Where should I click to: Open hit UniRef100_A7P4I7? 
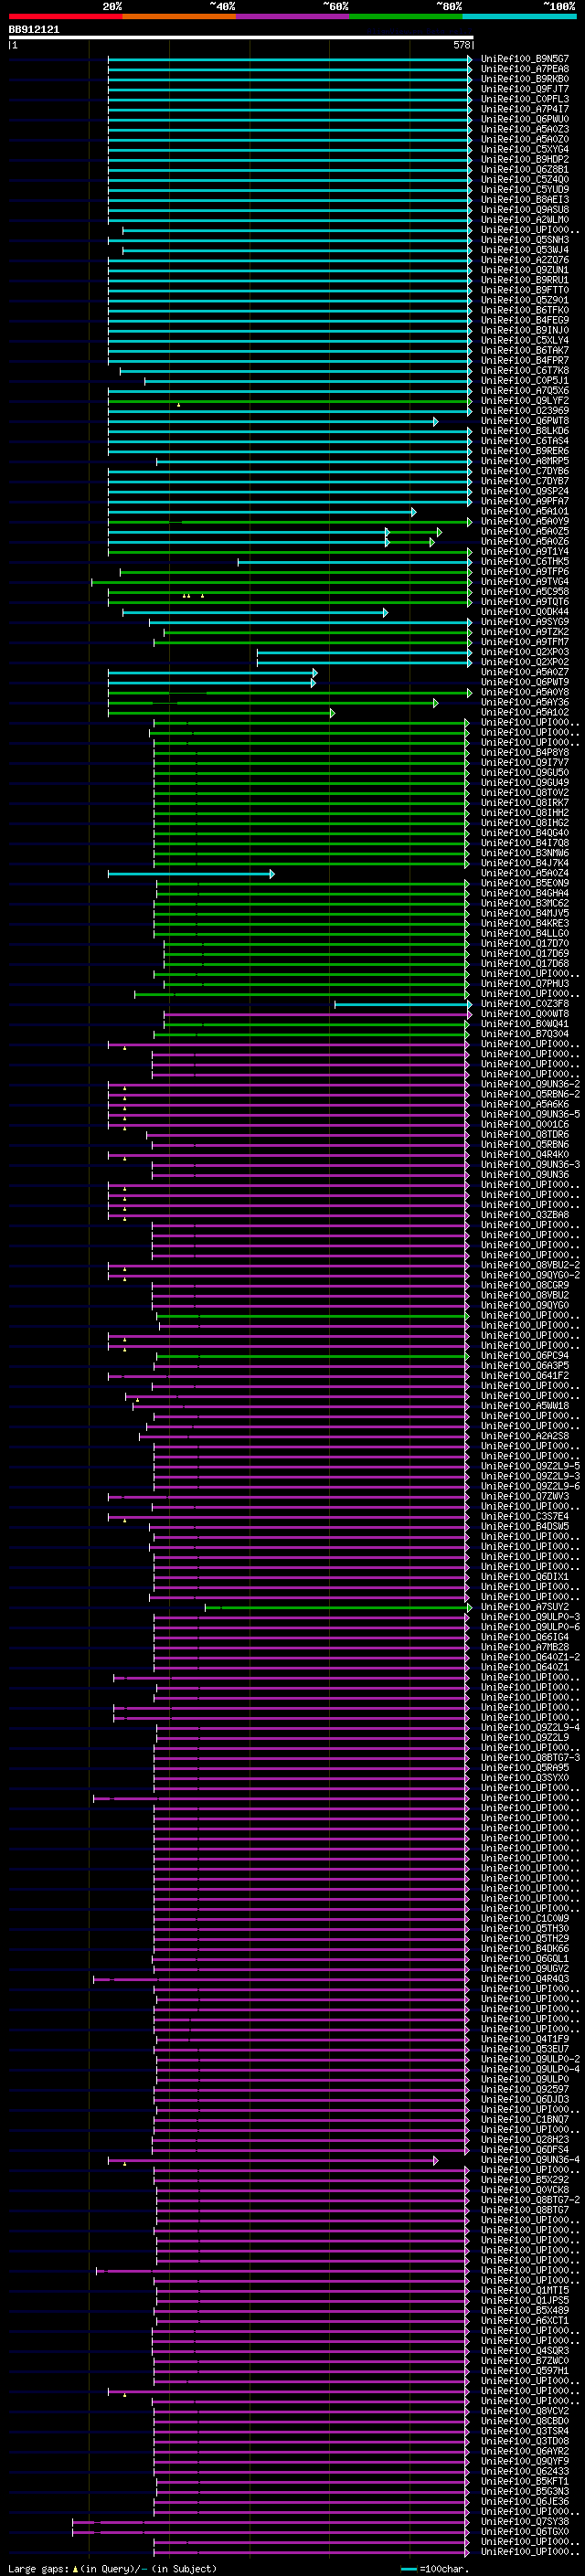pyautogui.click(x=525, y=109)
